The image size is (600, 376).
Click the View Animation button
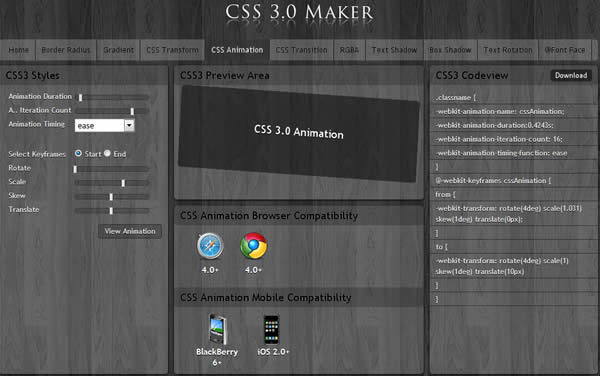pos(130,231)
